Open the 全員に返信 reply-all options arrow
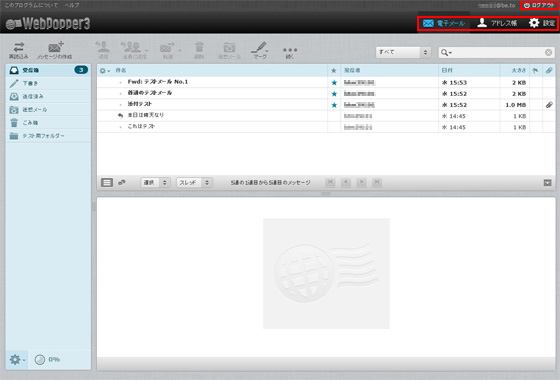 pos(146,51)
